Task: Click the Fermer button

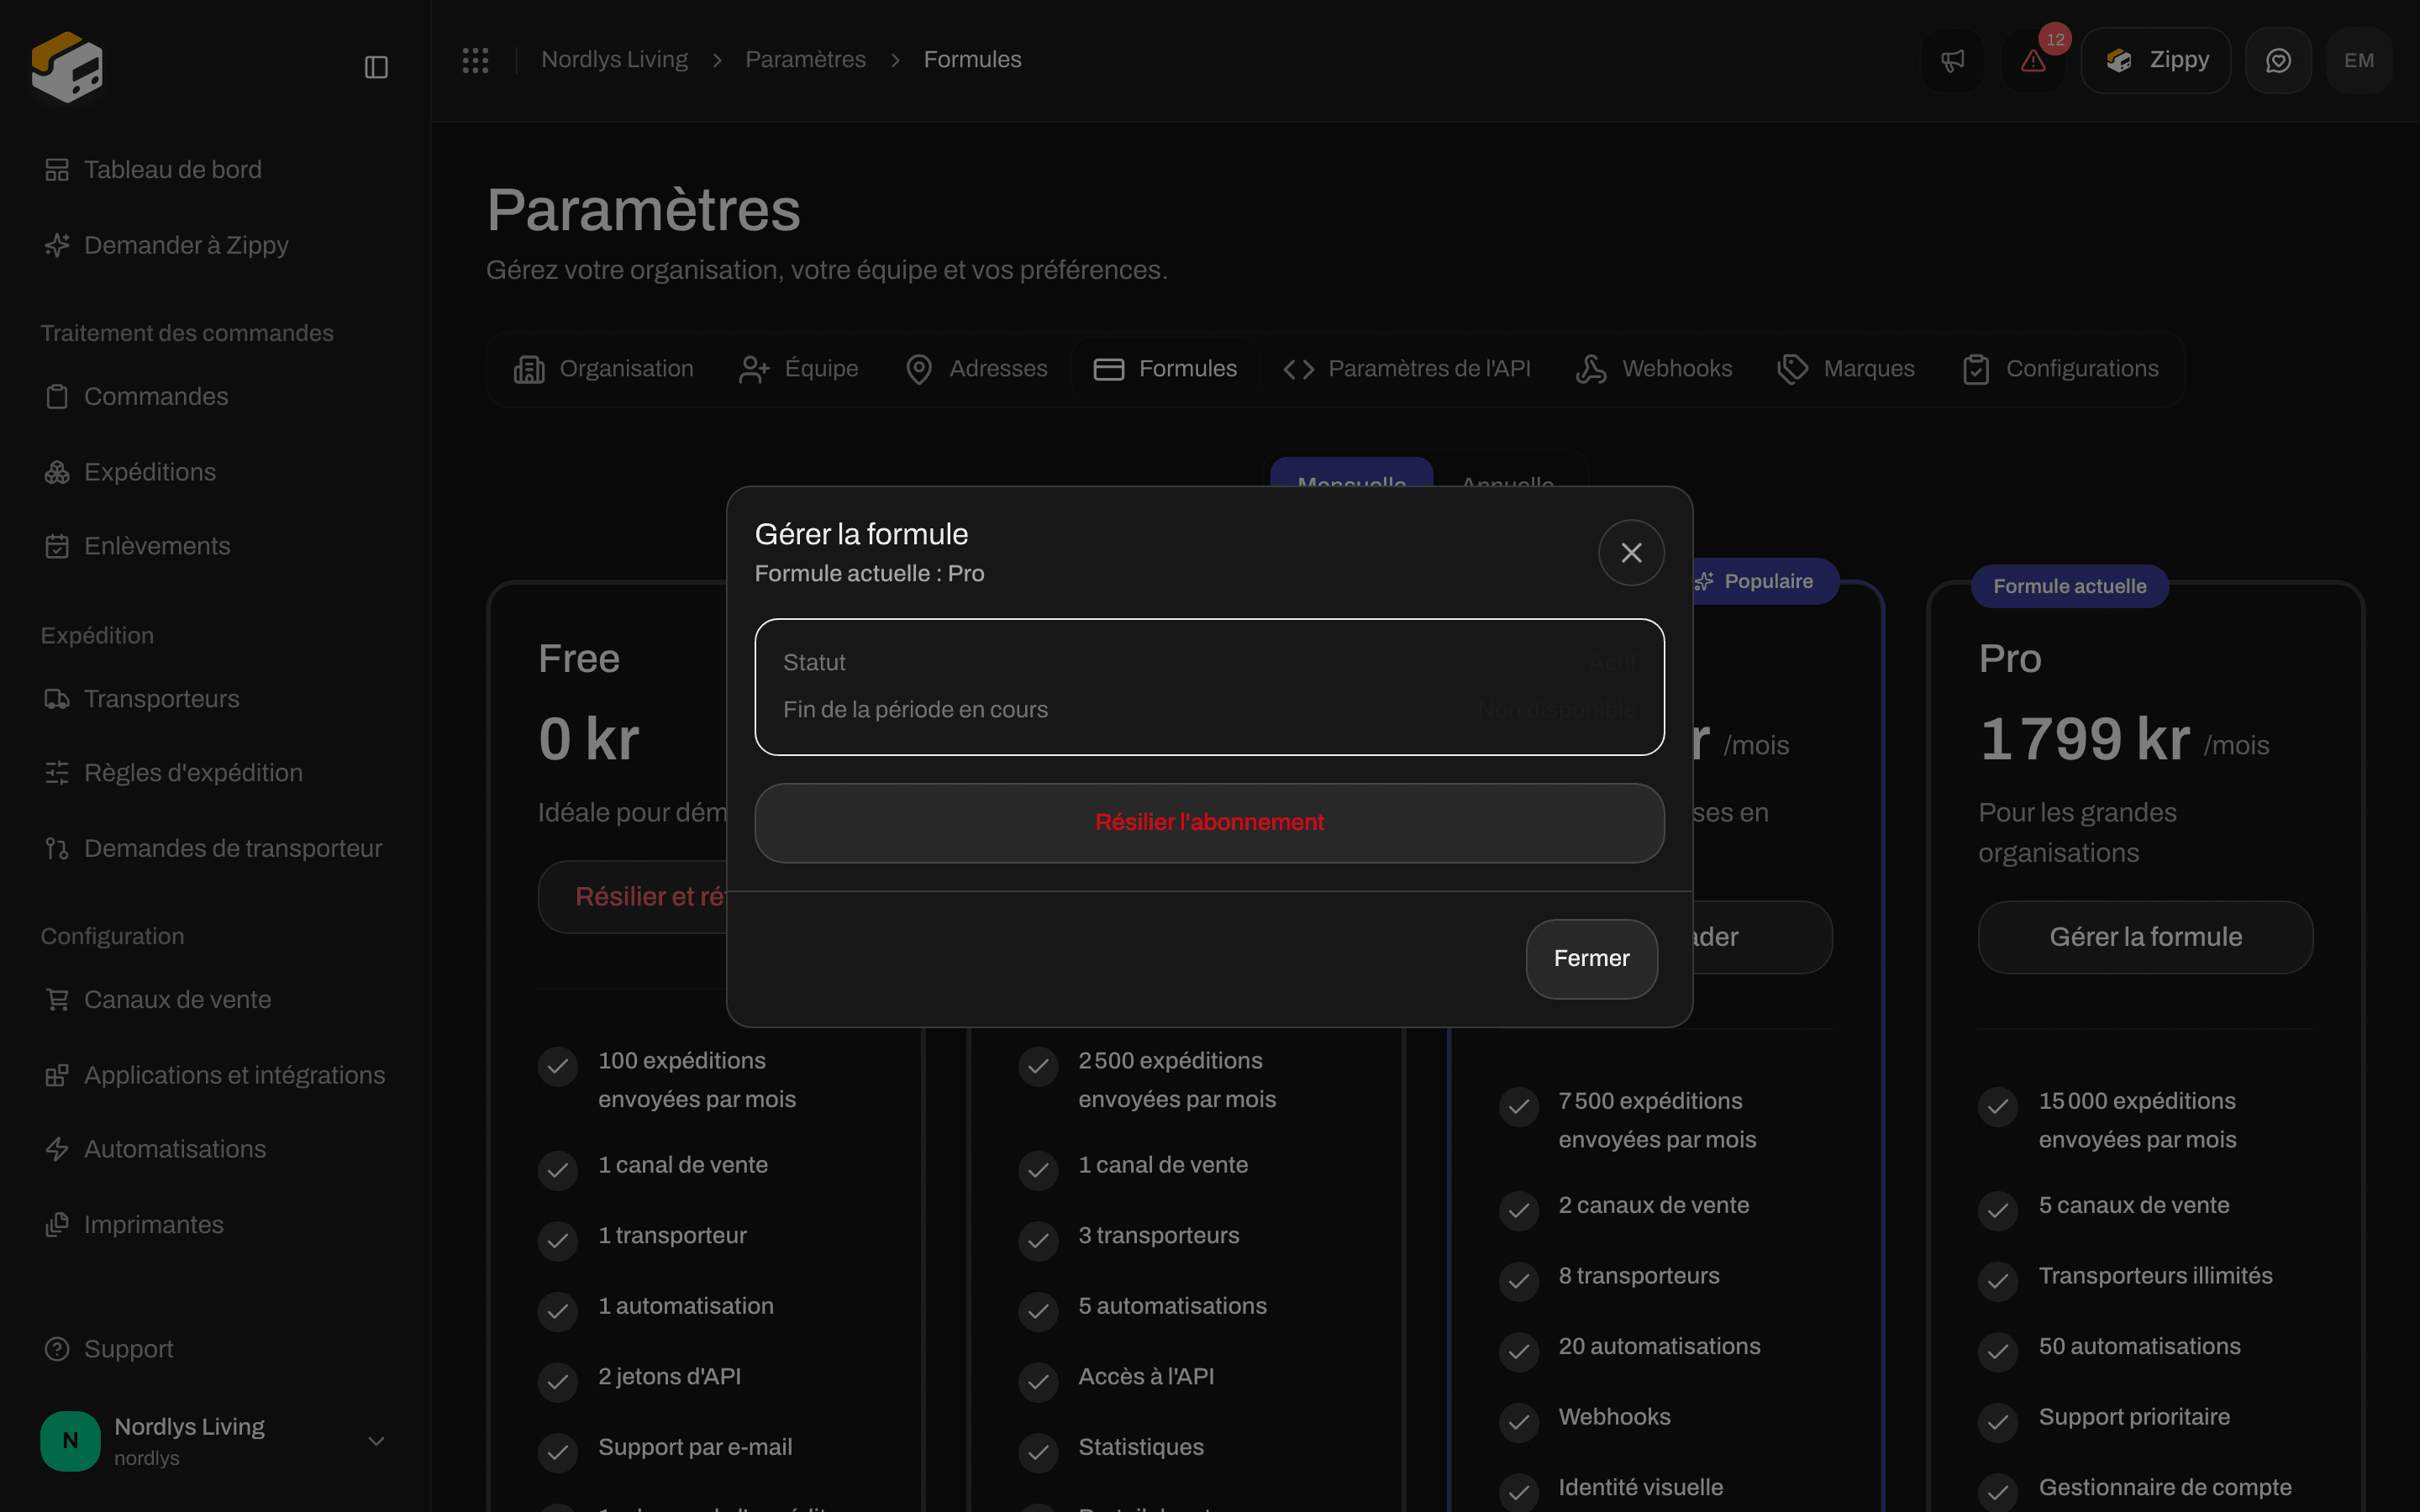Action: point(1591,958)
